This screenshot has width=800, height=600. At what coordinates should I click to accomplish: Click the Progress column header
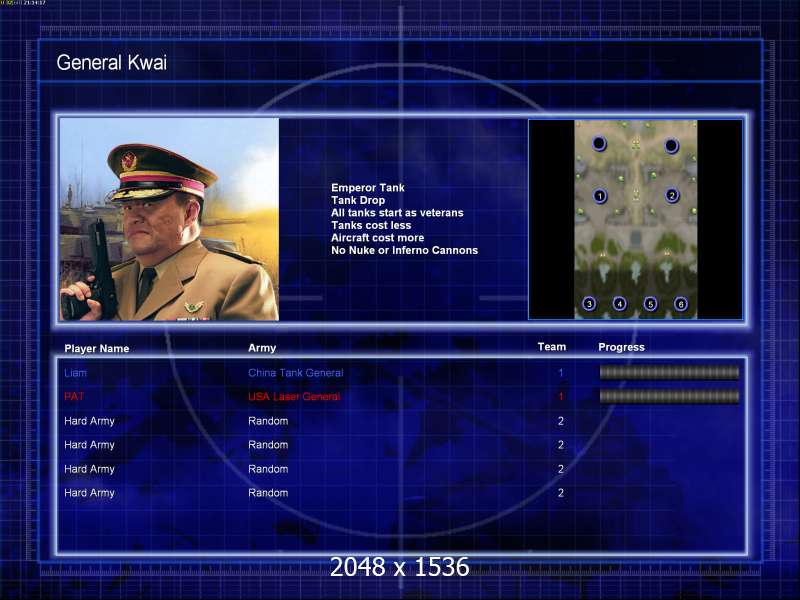(621, 347)
